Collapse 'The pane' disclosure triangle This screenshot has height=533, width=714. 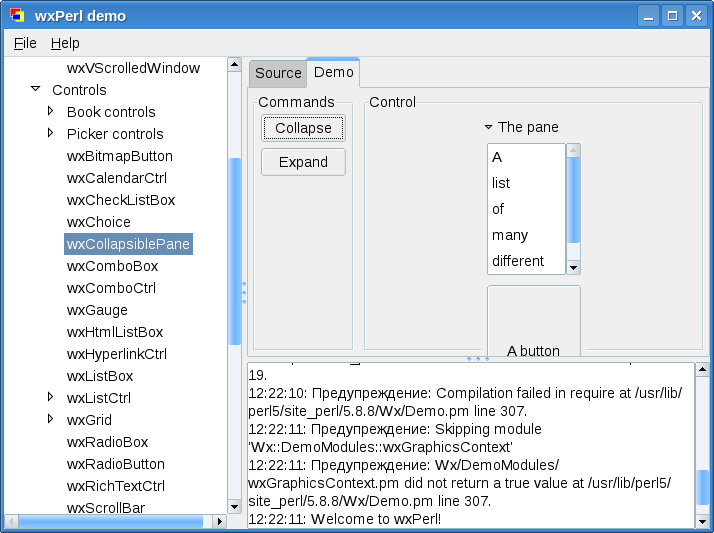click(x=488, y=127)
